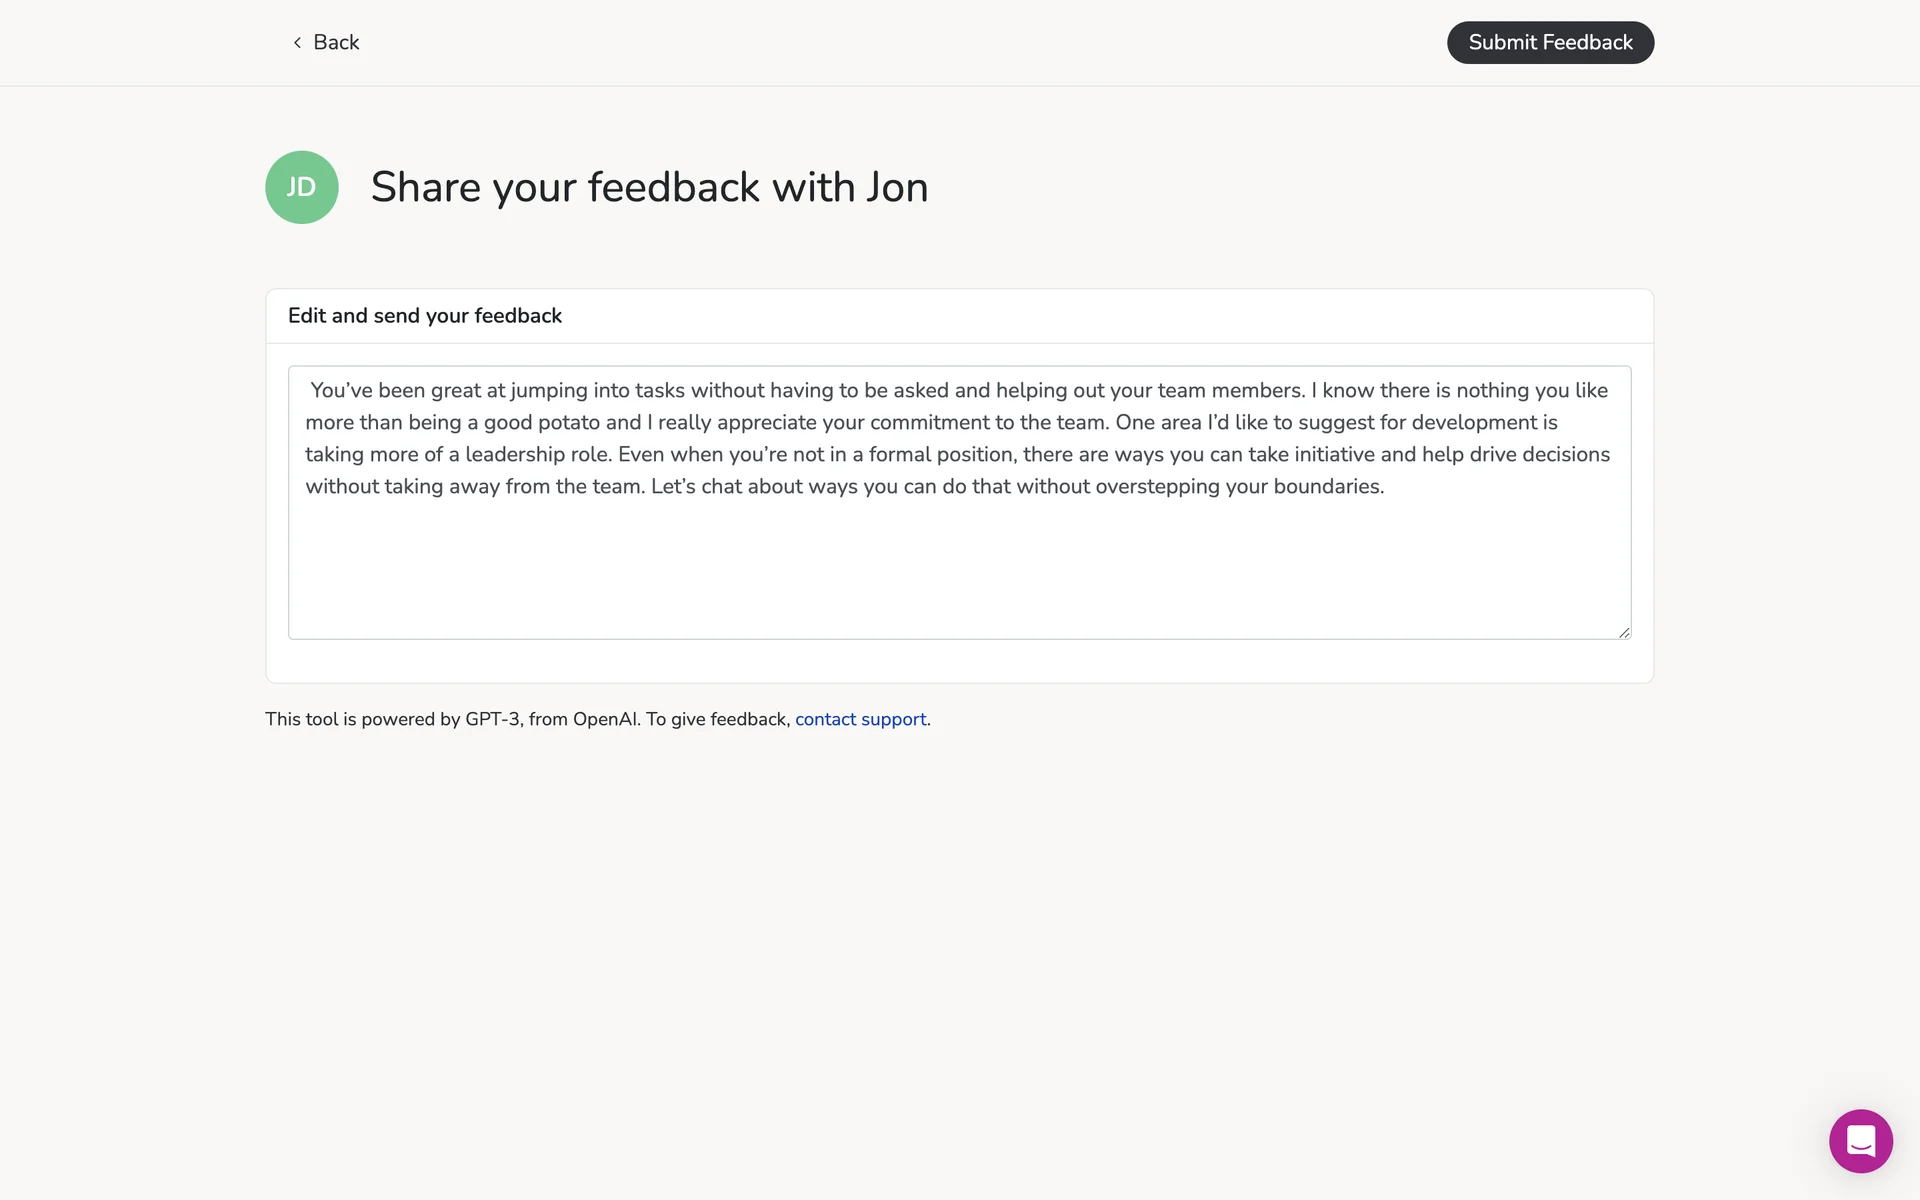
Task: Click the word "commitment" in the textarea
Action: (929, 422)
